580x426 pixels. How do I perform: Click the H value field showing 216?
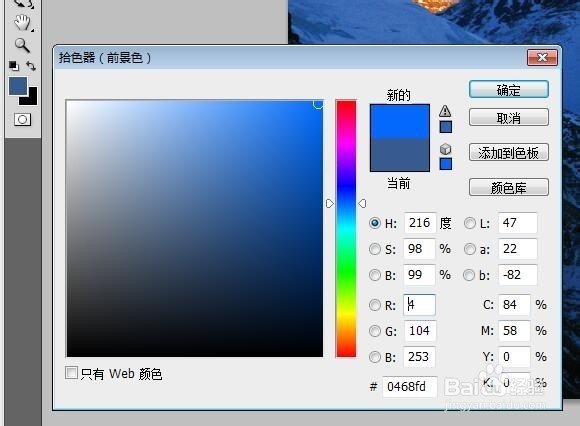point(419,223)
